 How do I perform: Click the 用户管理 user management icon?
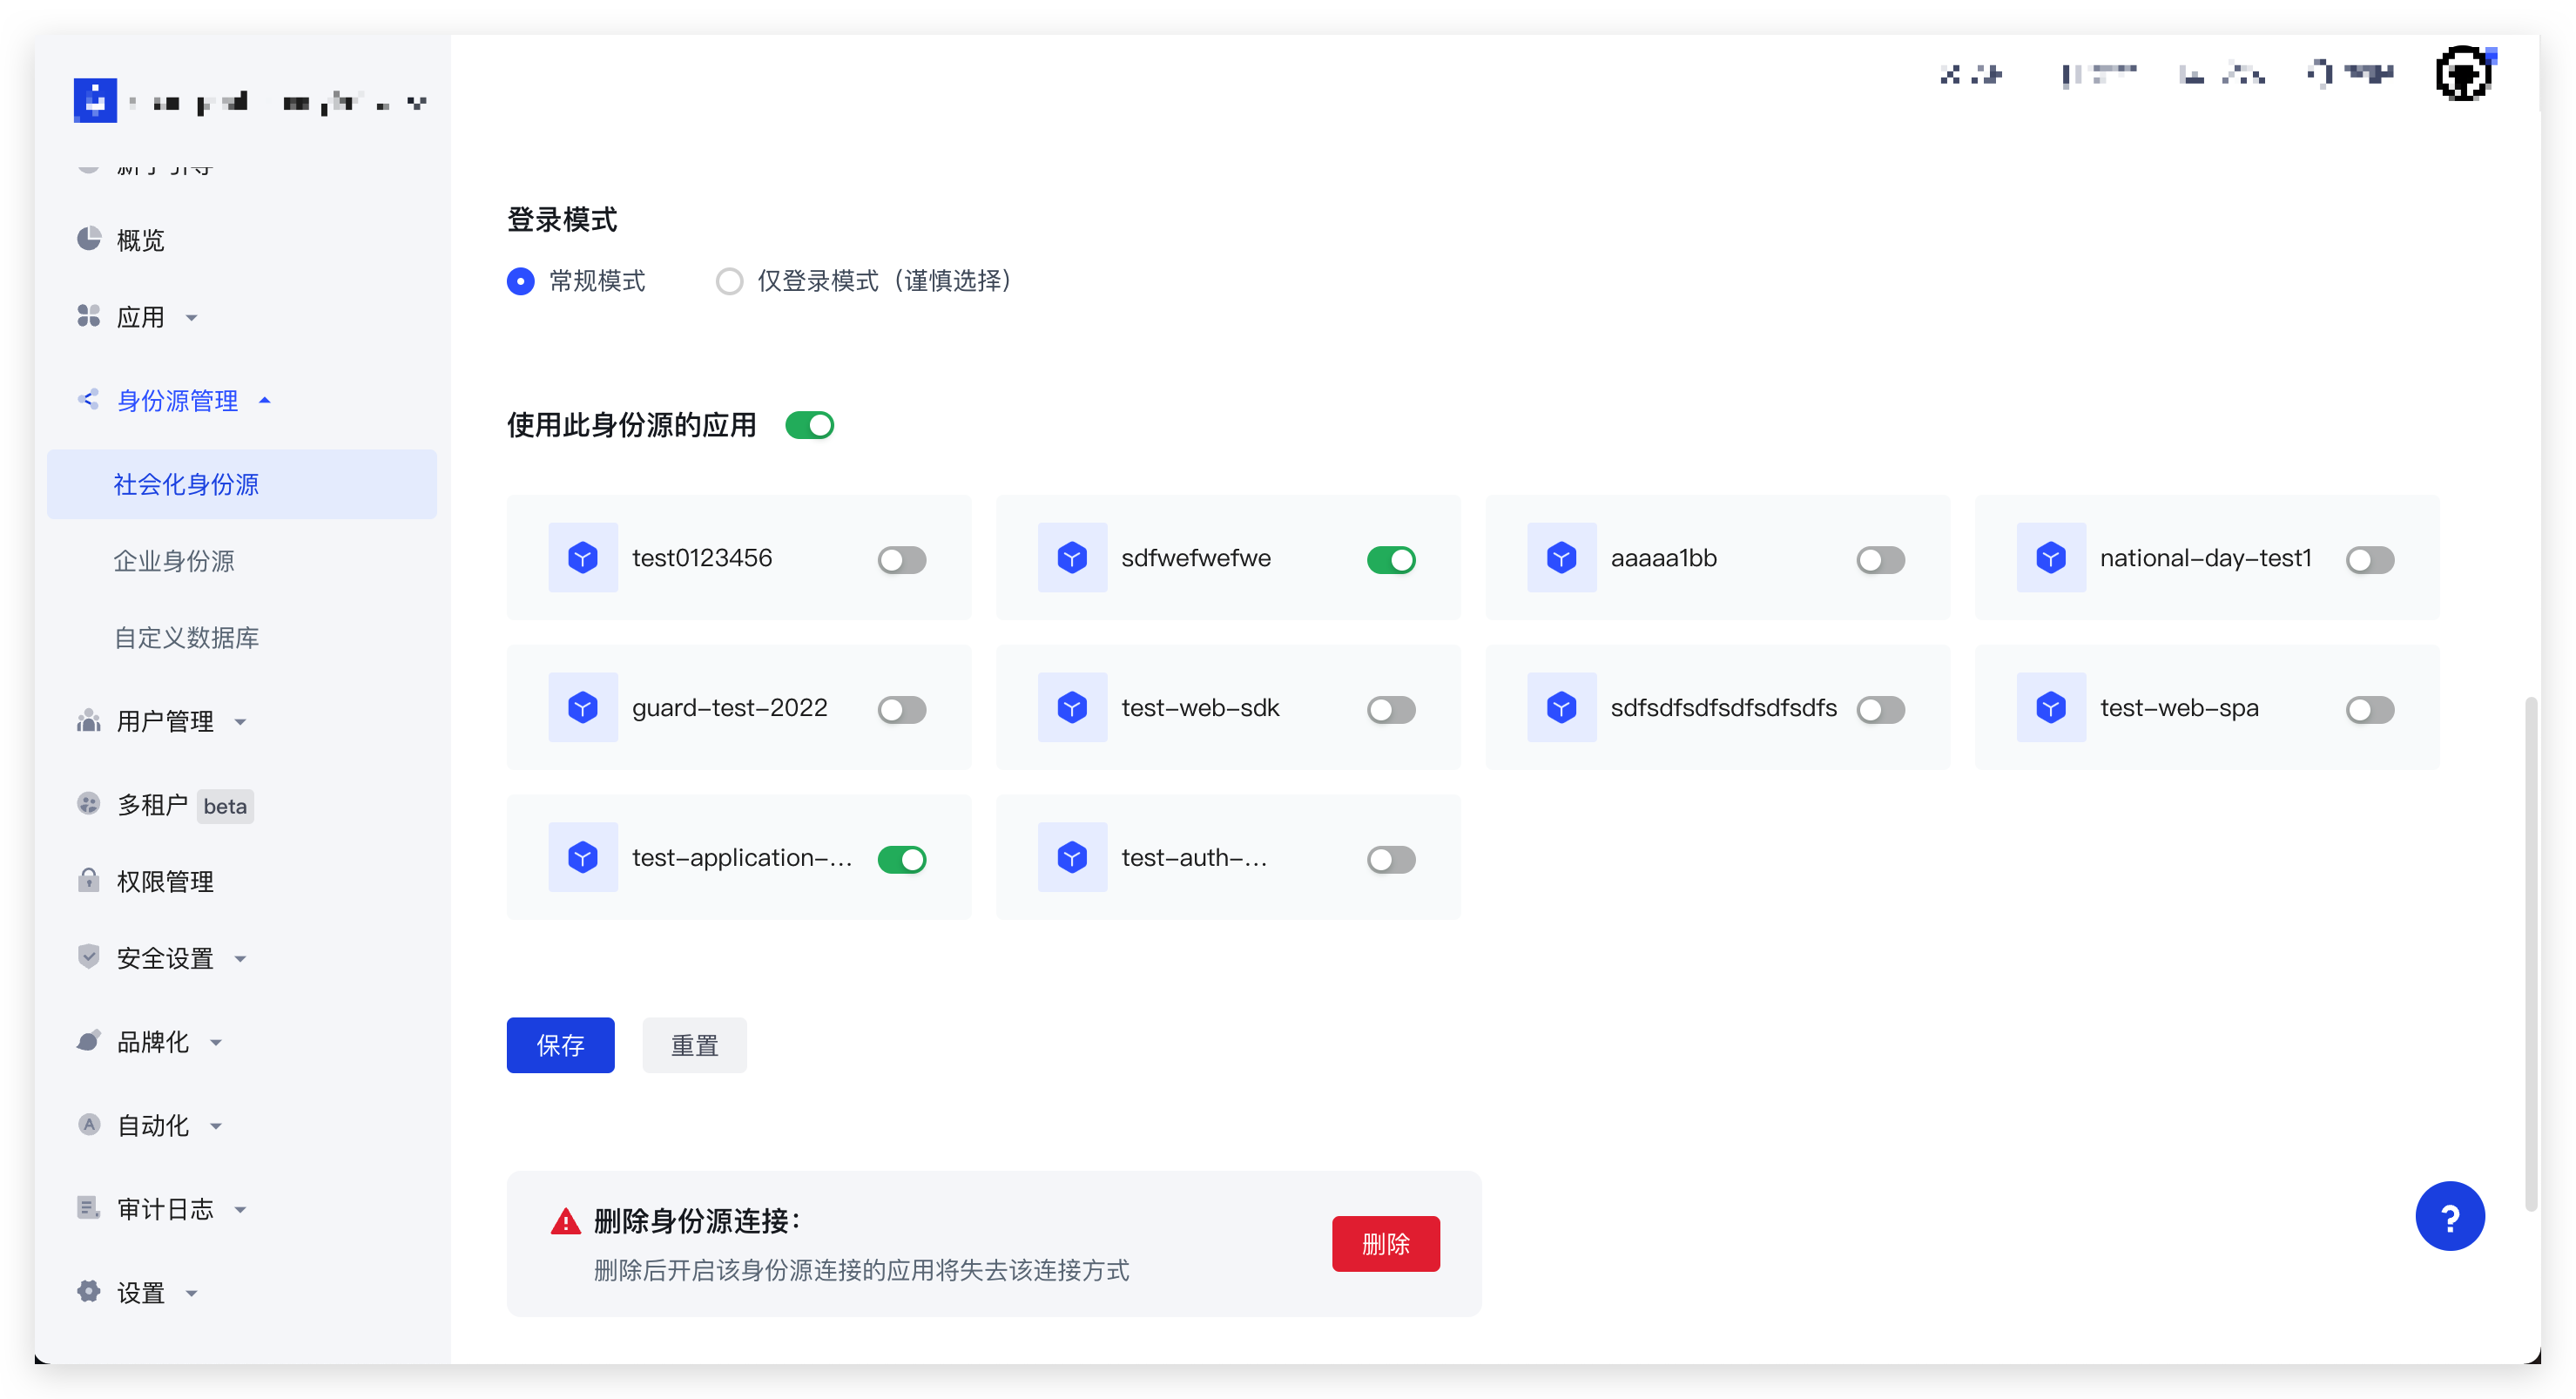(x=89, y=721)
